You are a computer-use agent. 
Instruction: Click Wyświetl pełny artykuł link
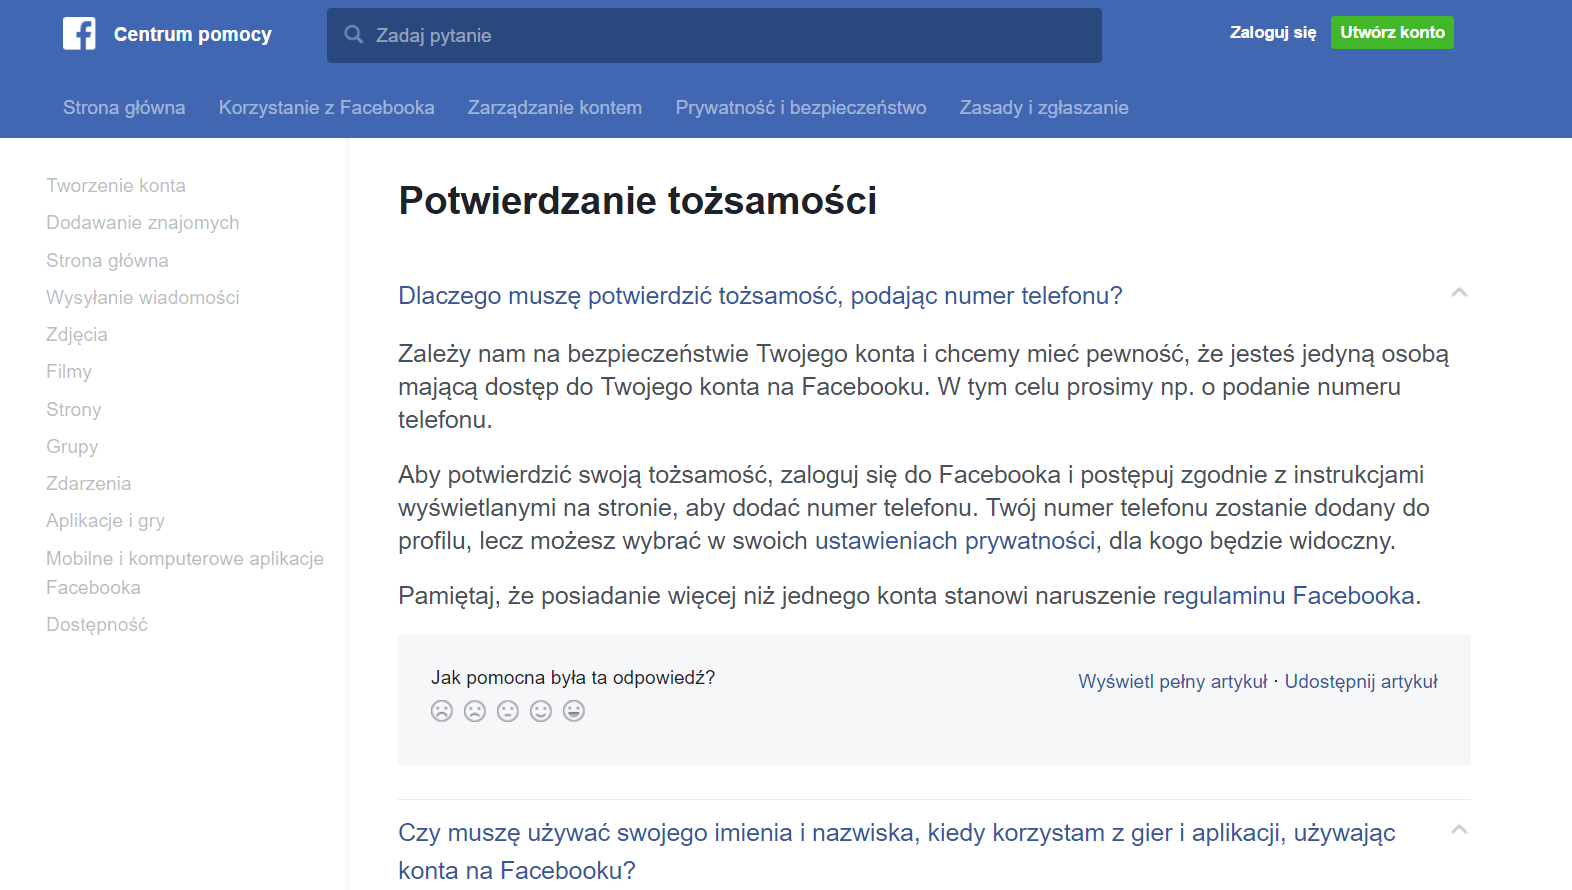(1173, 682)
